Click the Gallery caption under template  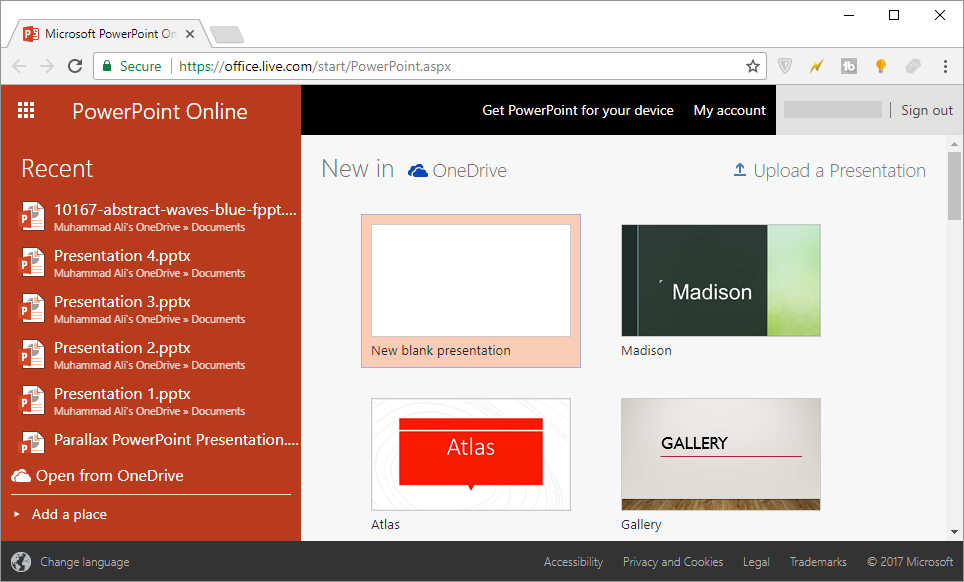tap(641, 524)
